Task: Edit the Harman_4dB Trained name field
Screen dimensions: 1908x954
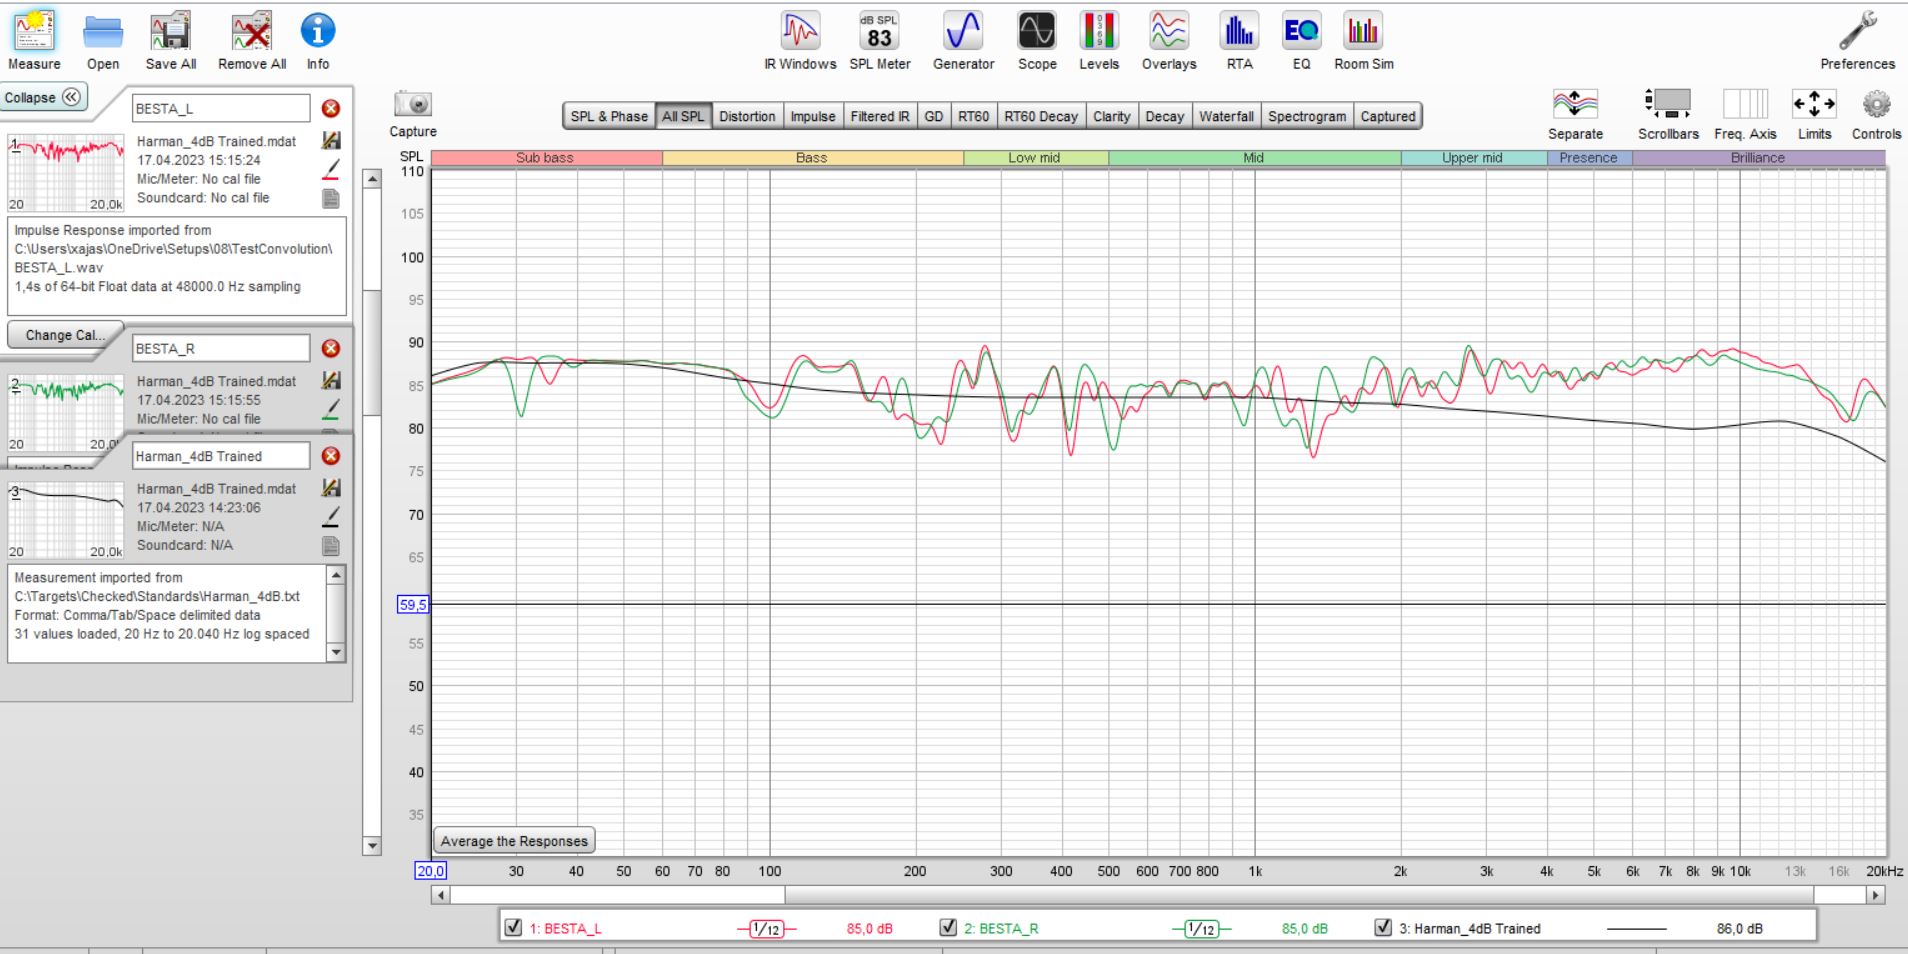Action: pos(221,456)
